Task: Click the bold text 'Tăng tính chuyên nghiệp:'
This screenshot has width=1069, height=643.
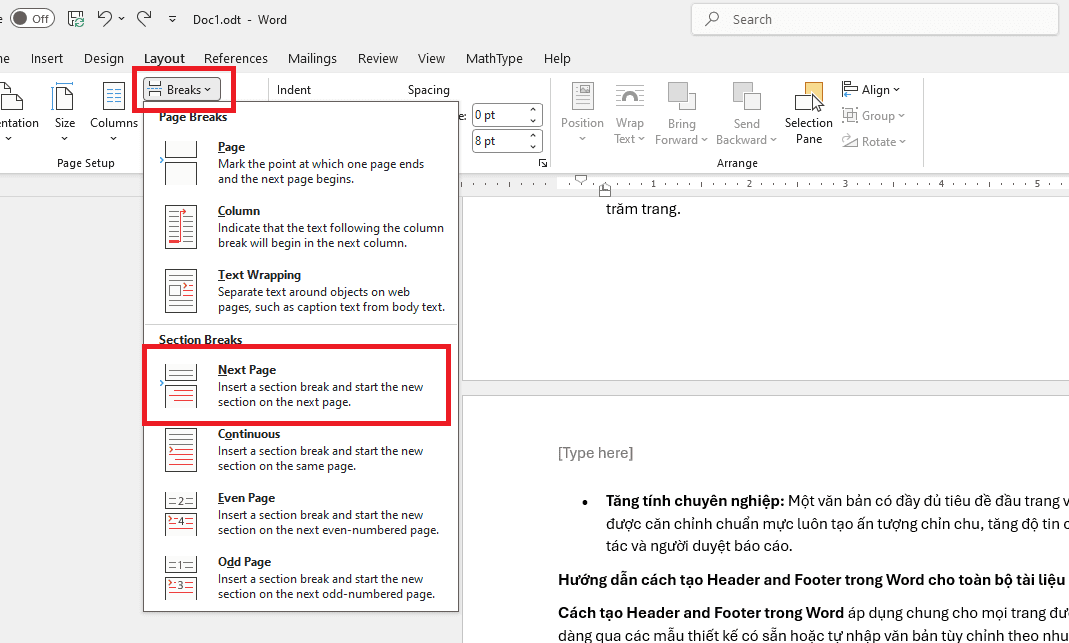Action: pyautogui.click(x=695, y=501)
